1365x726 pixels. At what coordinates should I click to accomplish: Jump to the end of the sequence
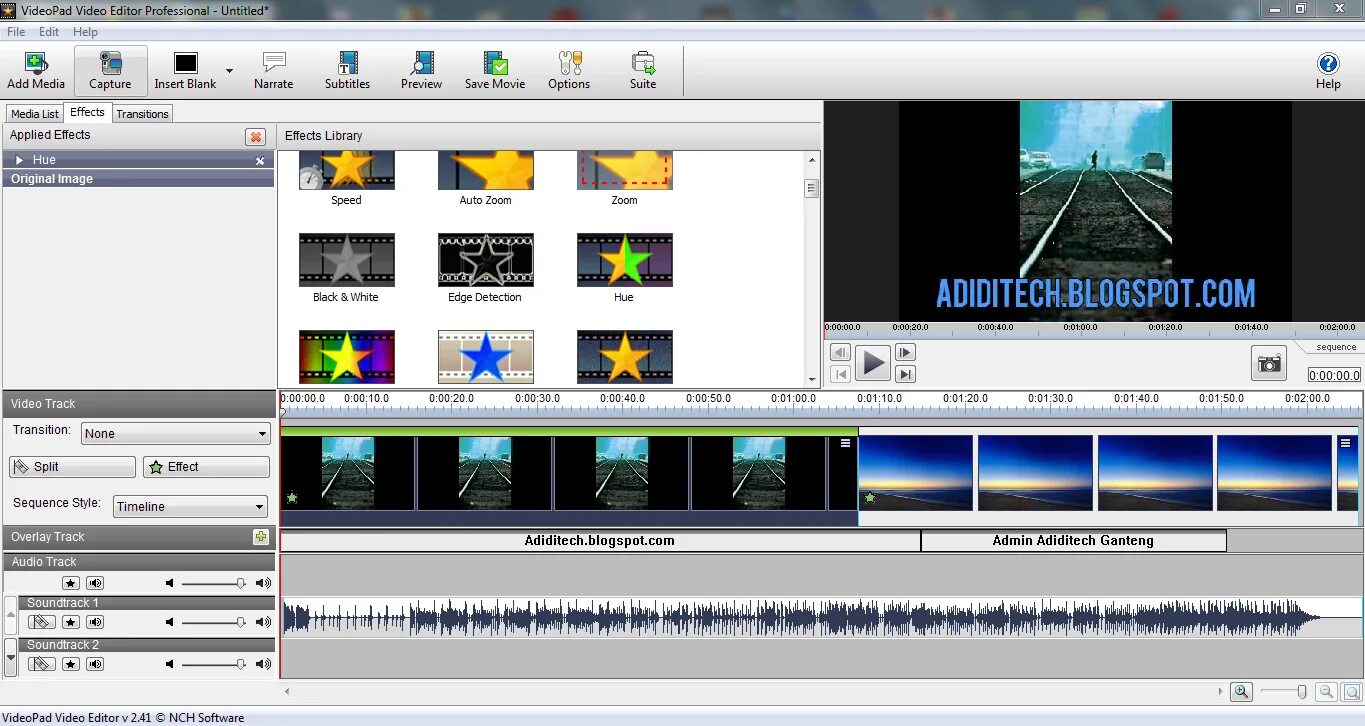click(905, 374)
